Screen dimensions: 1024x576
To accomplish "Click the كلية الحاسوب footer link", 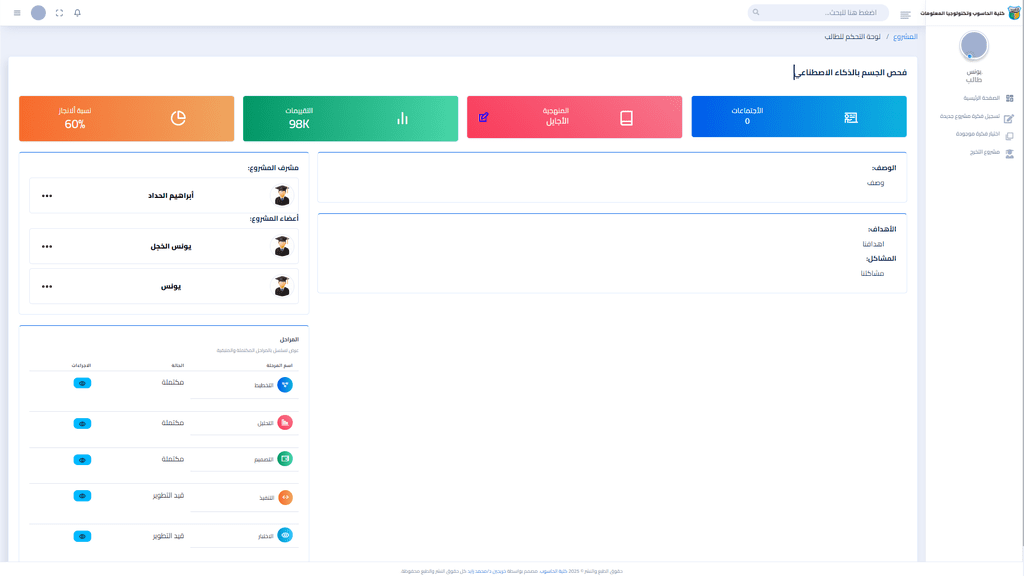I will (553, 571).
